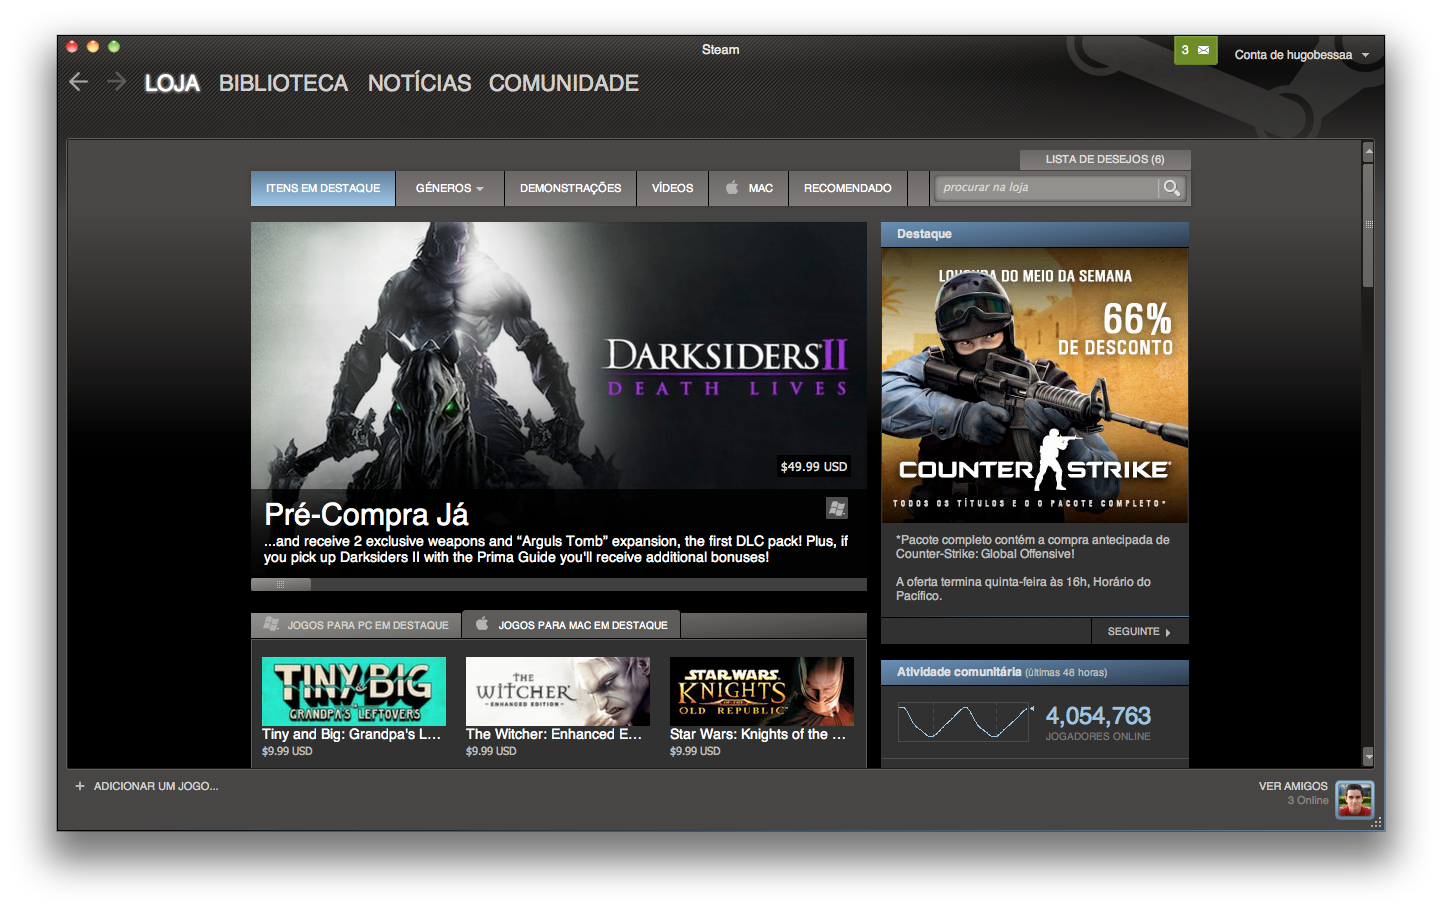Open The Witcher Enhanced Edition thumbnail

[558, 691]
